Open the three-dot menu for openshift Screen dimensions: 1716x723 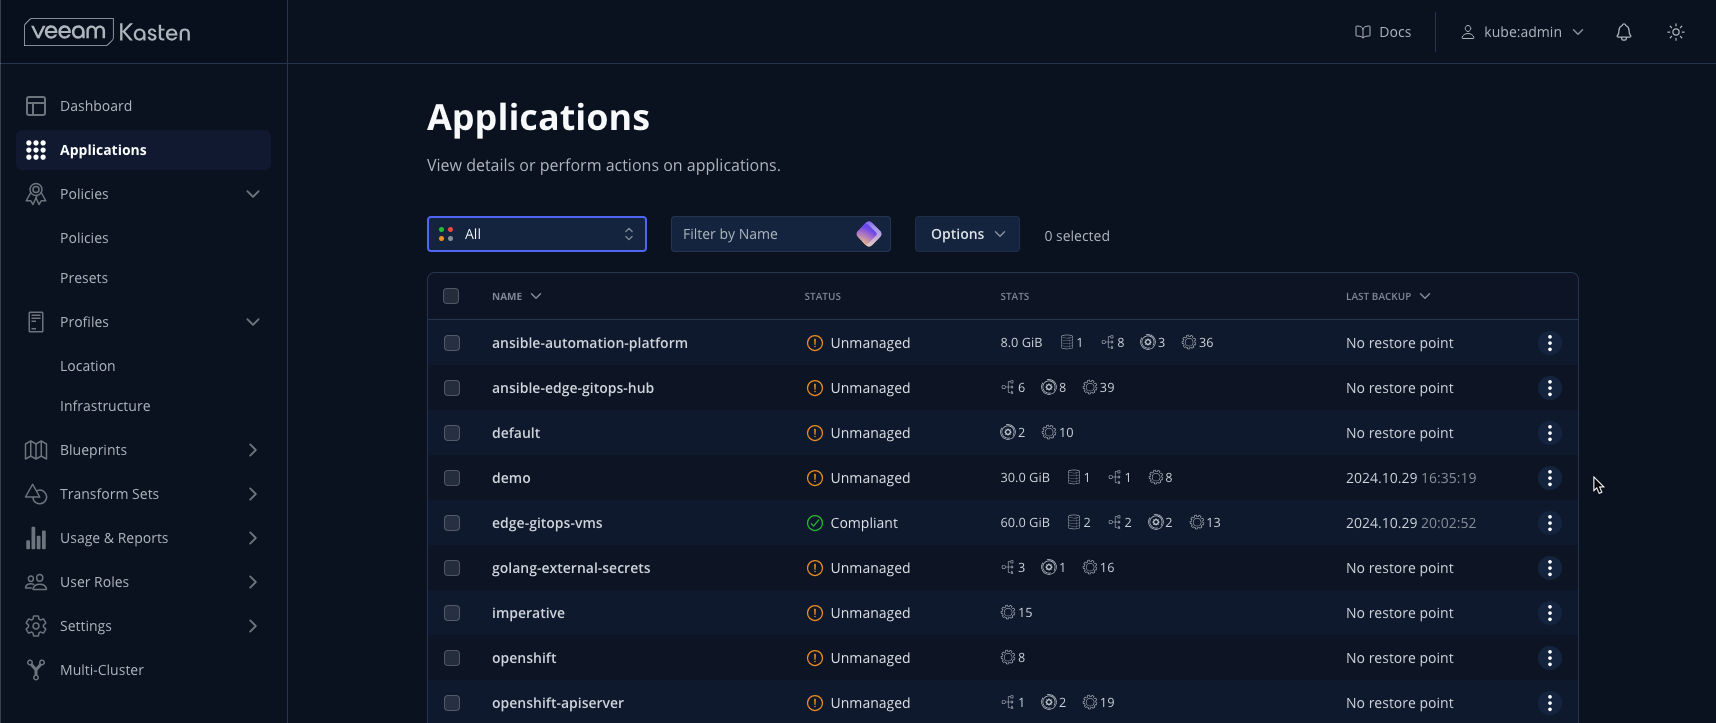point(1550,658)
